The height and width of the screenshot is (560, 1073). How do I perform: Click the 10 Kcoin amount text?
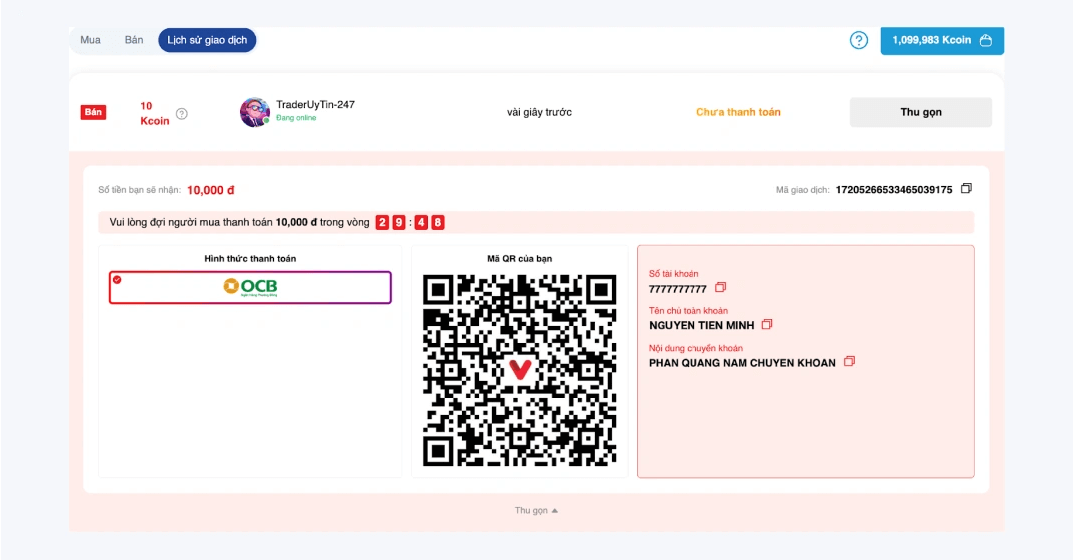point(155,114)
